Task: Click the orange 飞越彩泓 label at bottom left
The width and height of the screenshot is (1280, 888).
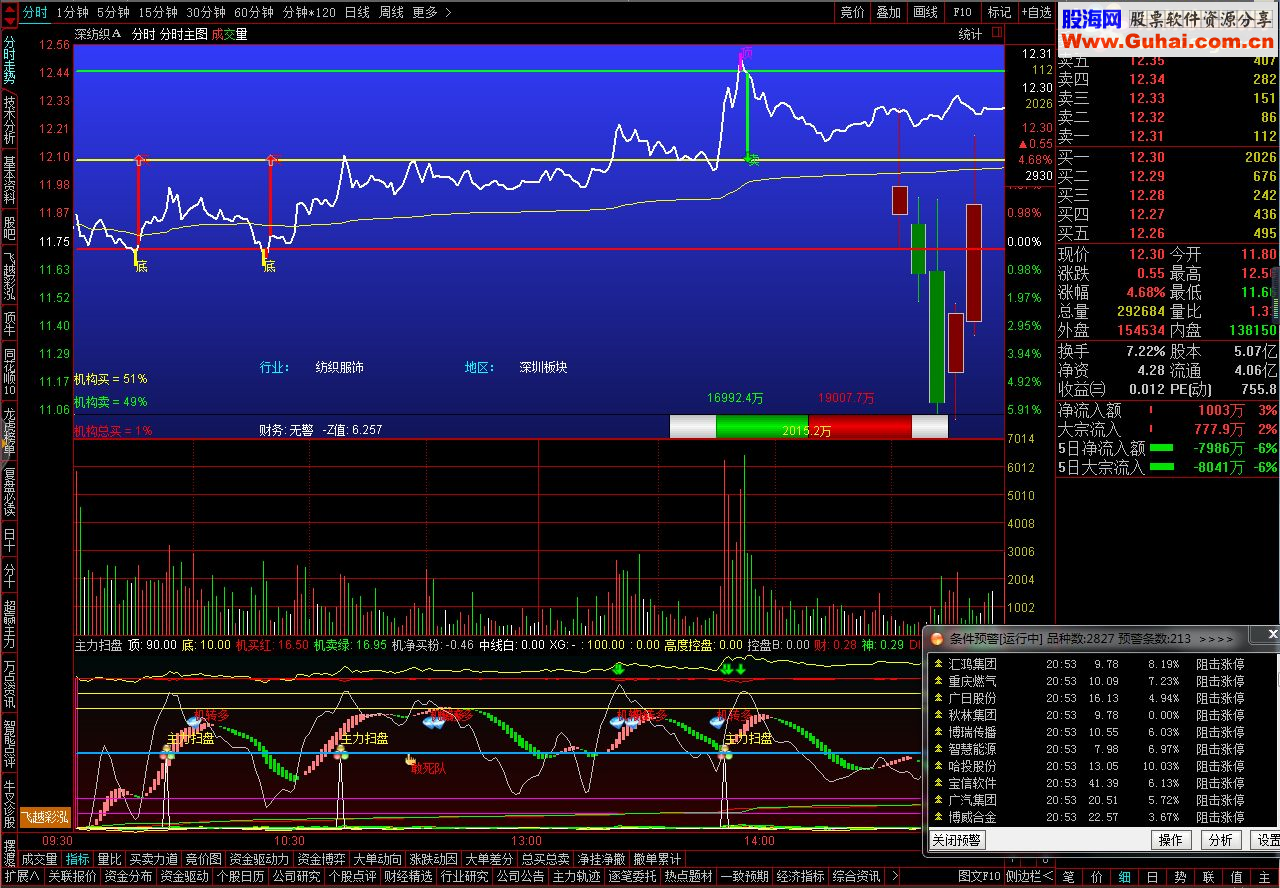Action: [46, 817]
